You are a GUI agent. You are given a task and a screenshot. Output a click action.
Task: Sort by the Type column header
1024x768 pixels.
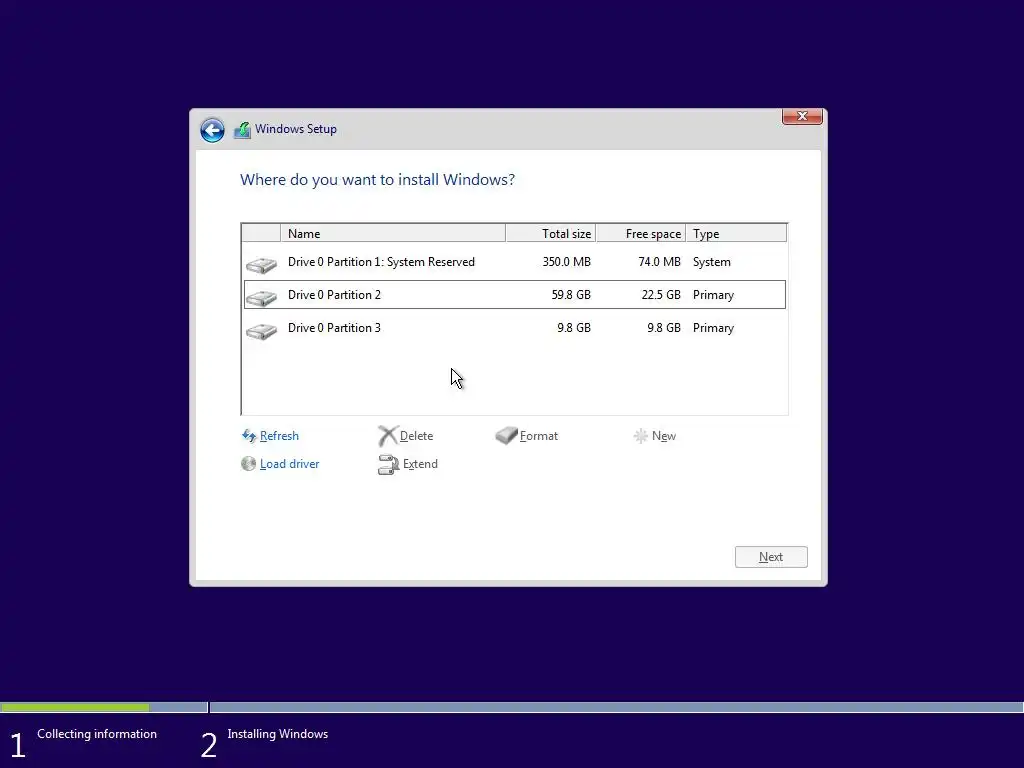coord(736,233)
